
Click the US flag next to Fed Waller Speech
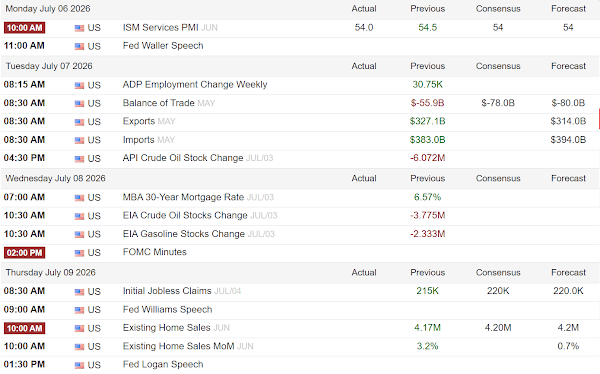[x=79, y=46]
